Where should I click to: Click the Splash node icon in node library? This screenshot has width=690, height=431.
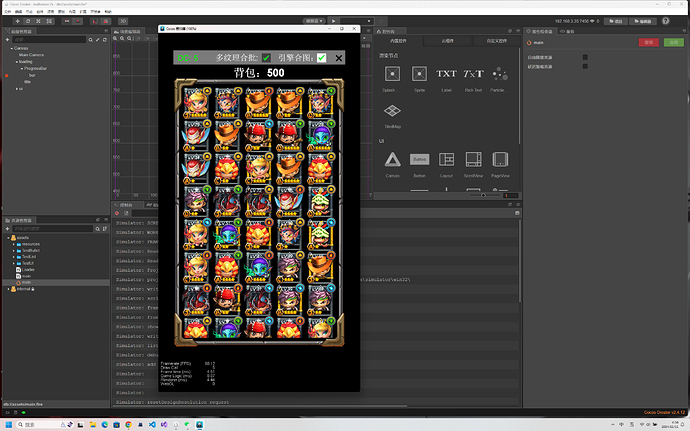coord(392,74)
